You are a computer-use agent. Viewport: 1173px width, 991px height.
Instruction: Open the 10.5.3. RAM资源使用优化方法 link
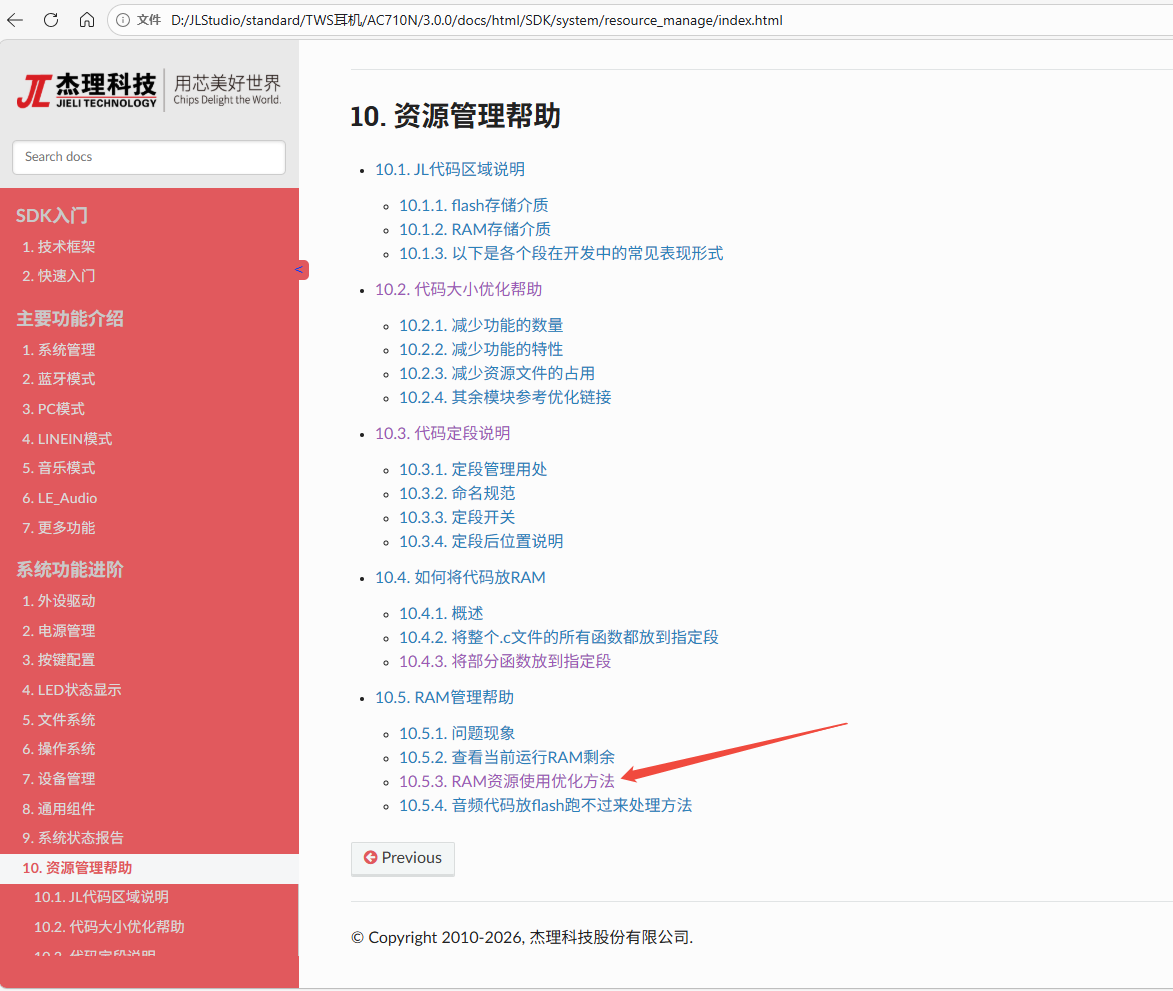tap(506, 782)
